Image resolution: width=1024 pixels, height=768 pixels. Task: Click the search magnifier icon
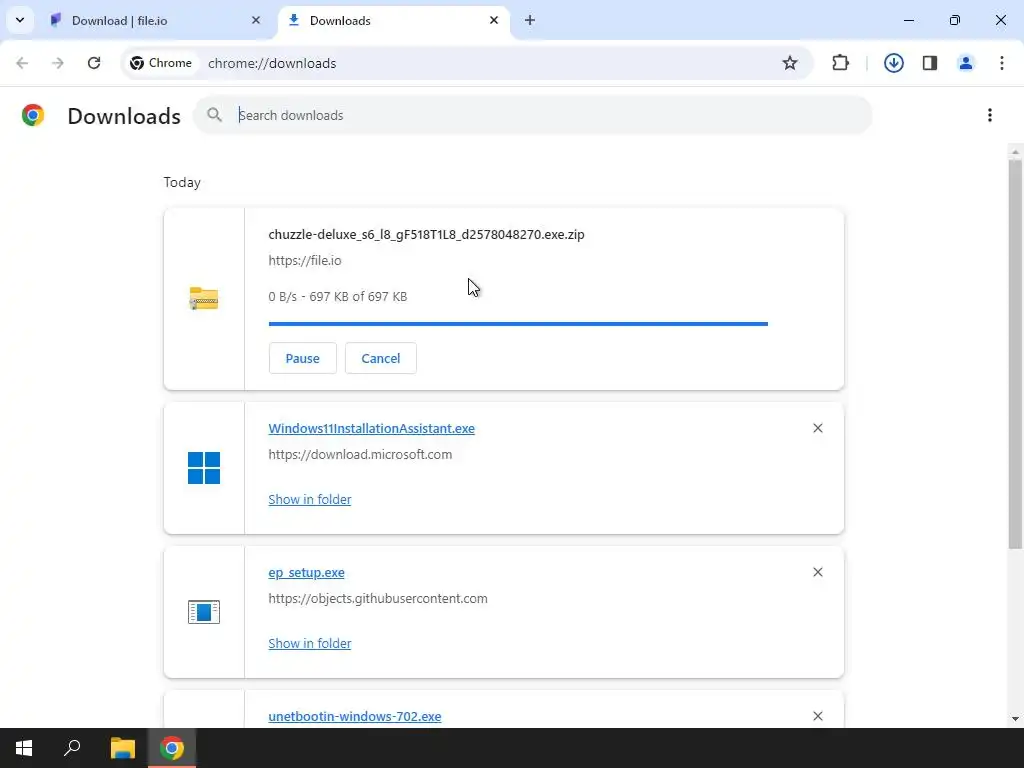click(x=214, y=115)
